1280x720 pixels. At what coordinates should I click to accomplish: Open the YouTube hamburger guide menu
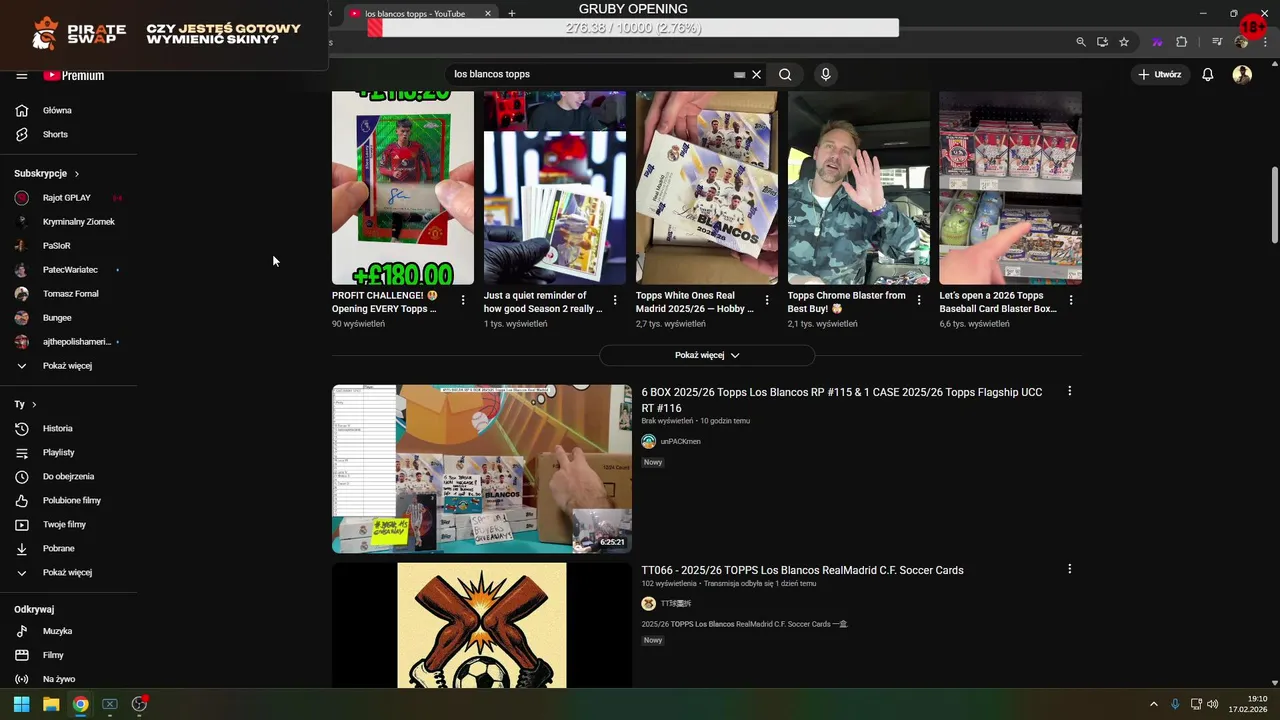click(21, 75)
